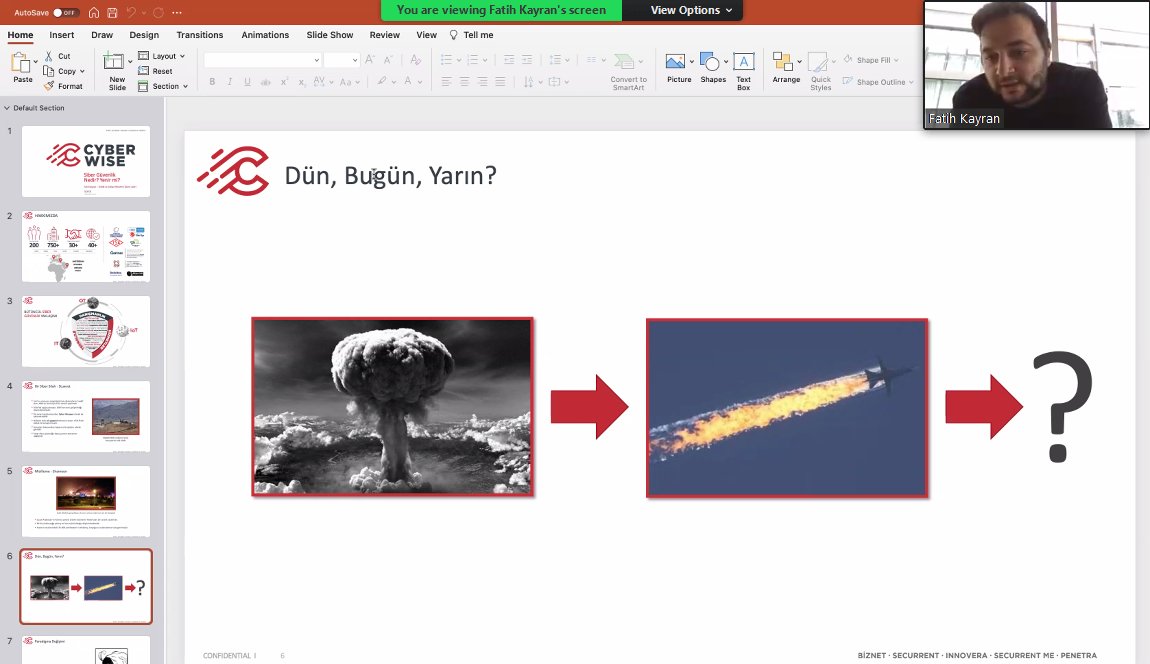Open Quick Styles gallery
The image size is (1150, 664).
820,71
